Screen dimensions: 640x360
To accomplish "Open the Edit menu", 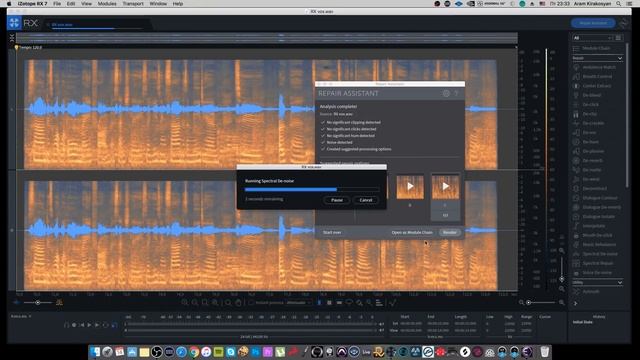I will point(71,4).
